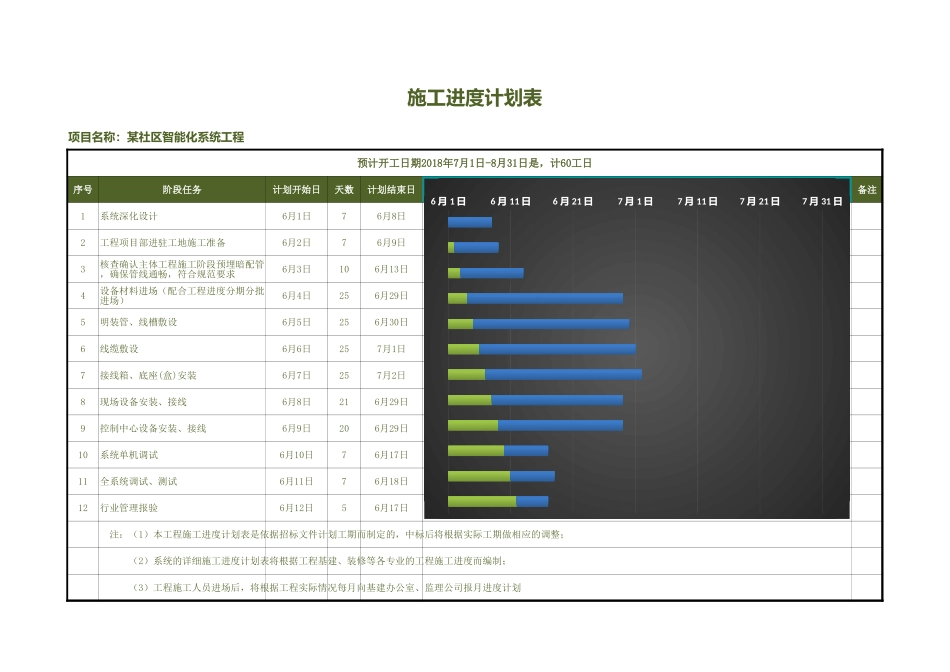Select the Gantt bar for 线缆敷设
950x672 pixels.
(540, 349)
